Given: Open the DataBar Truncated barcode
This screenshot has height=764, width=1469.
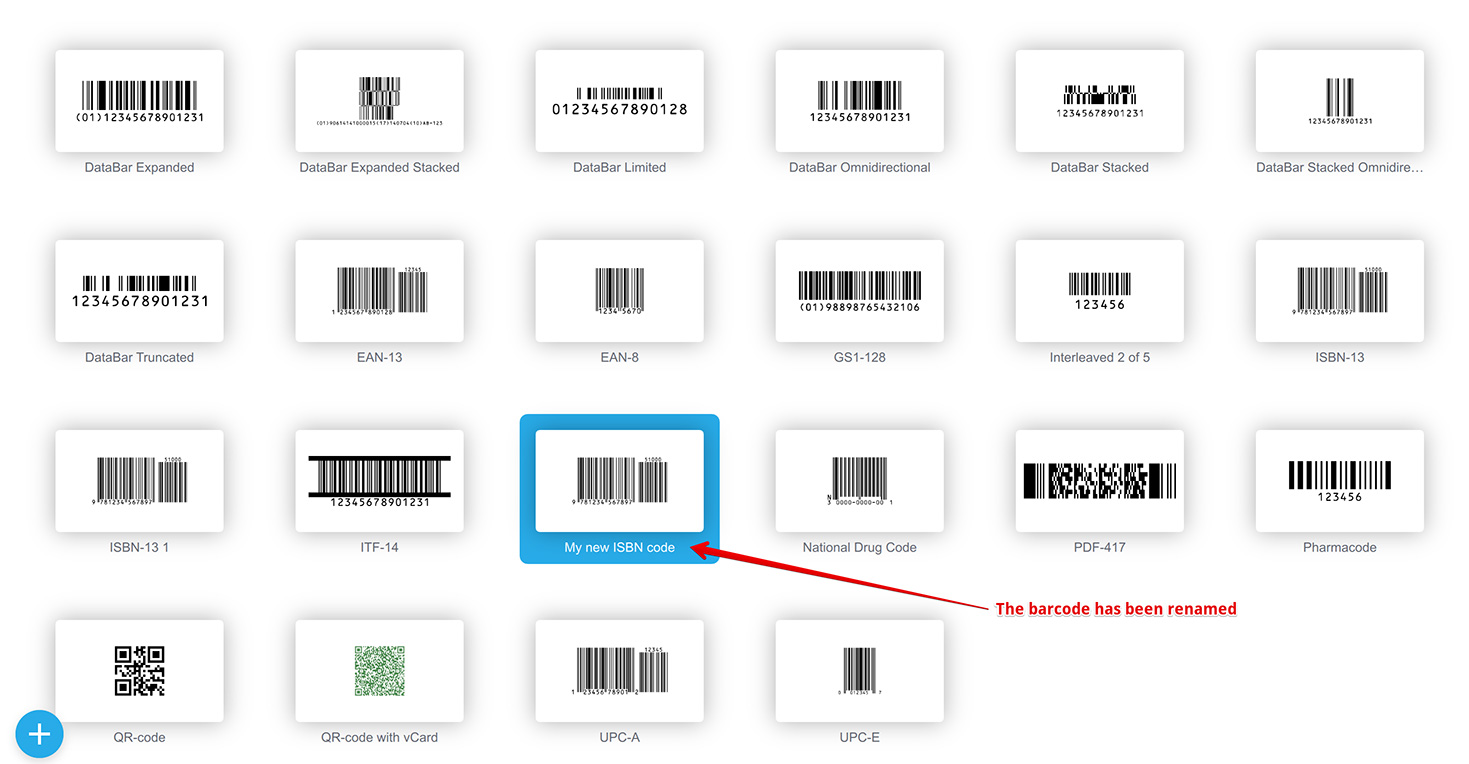Looking at the screenshot, I should click(x=139, y=290).
